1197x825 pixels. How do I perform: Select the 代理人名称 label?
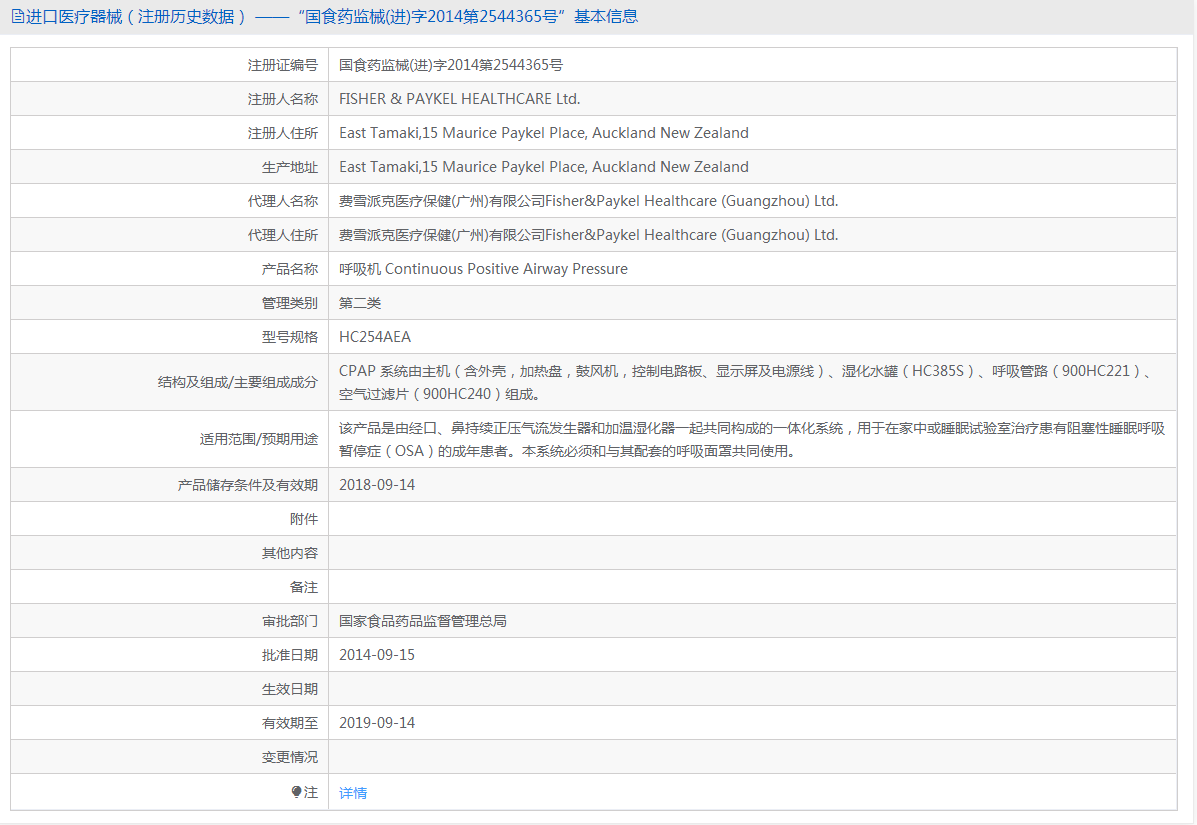(282, 201)
